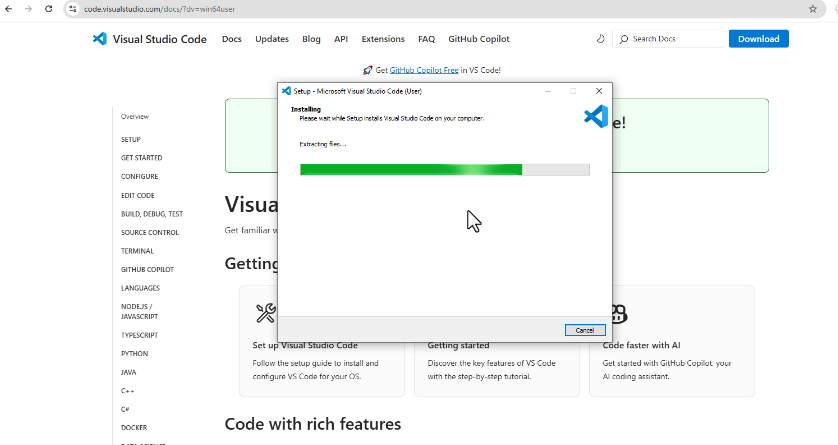Reload the page with refresh icon
Screen dimensions: 838x445
[x=49, y=9]
